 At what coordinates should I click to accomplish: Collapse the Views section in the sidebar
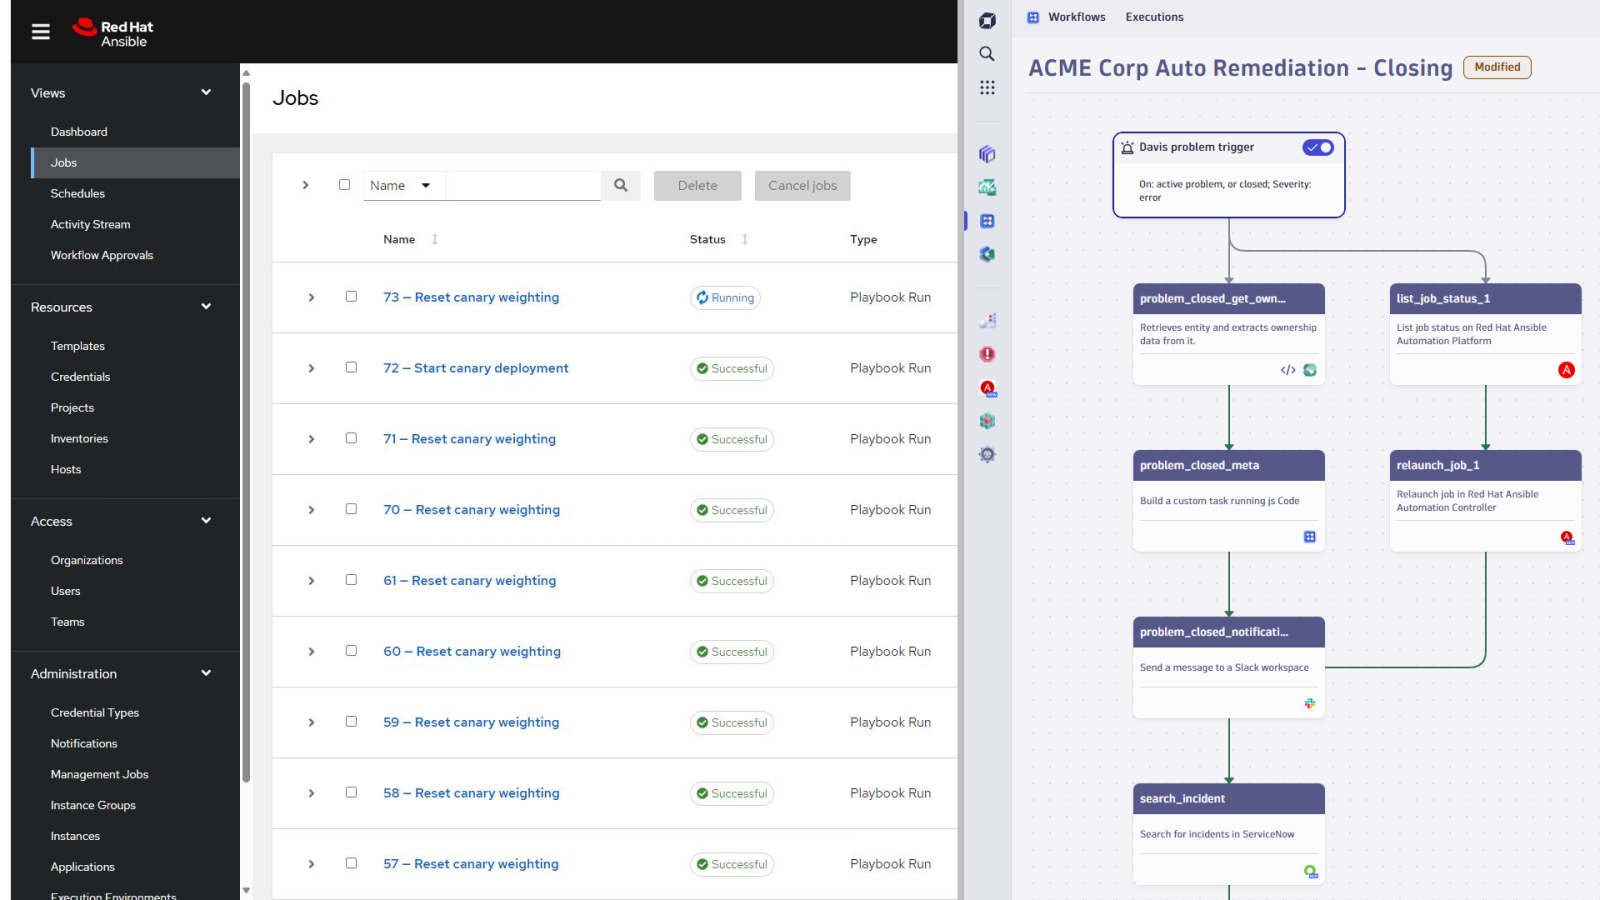[206, 92]
